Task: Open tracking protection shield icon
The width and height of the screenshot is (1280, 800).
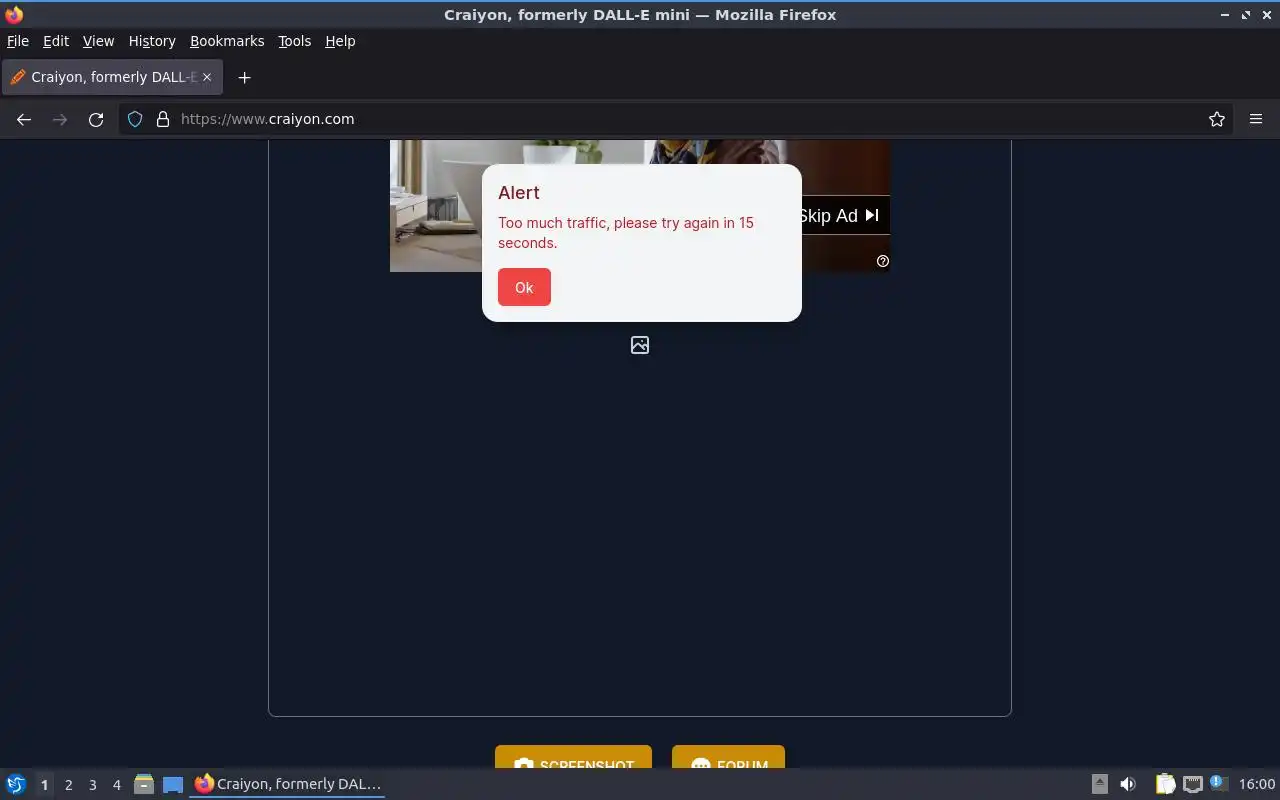Action: tap(135, 119)
